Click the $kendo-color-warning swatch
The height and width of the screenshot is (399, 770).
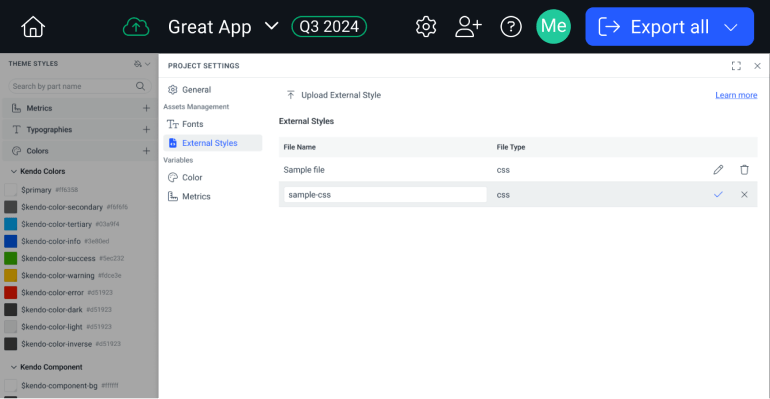[x=10, y=275]
